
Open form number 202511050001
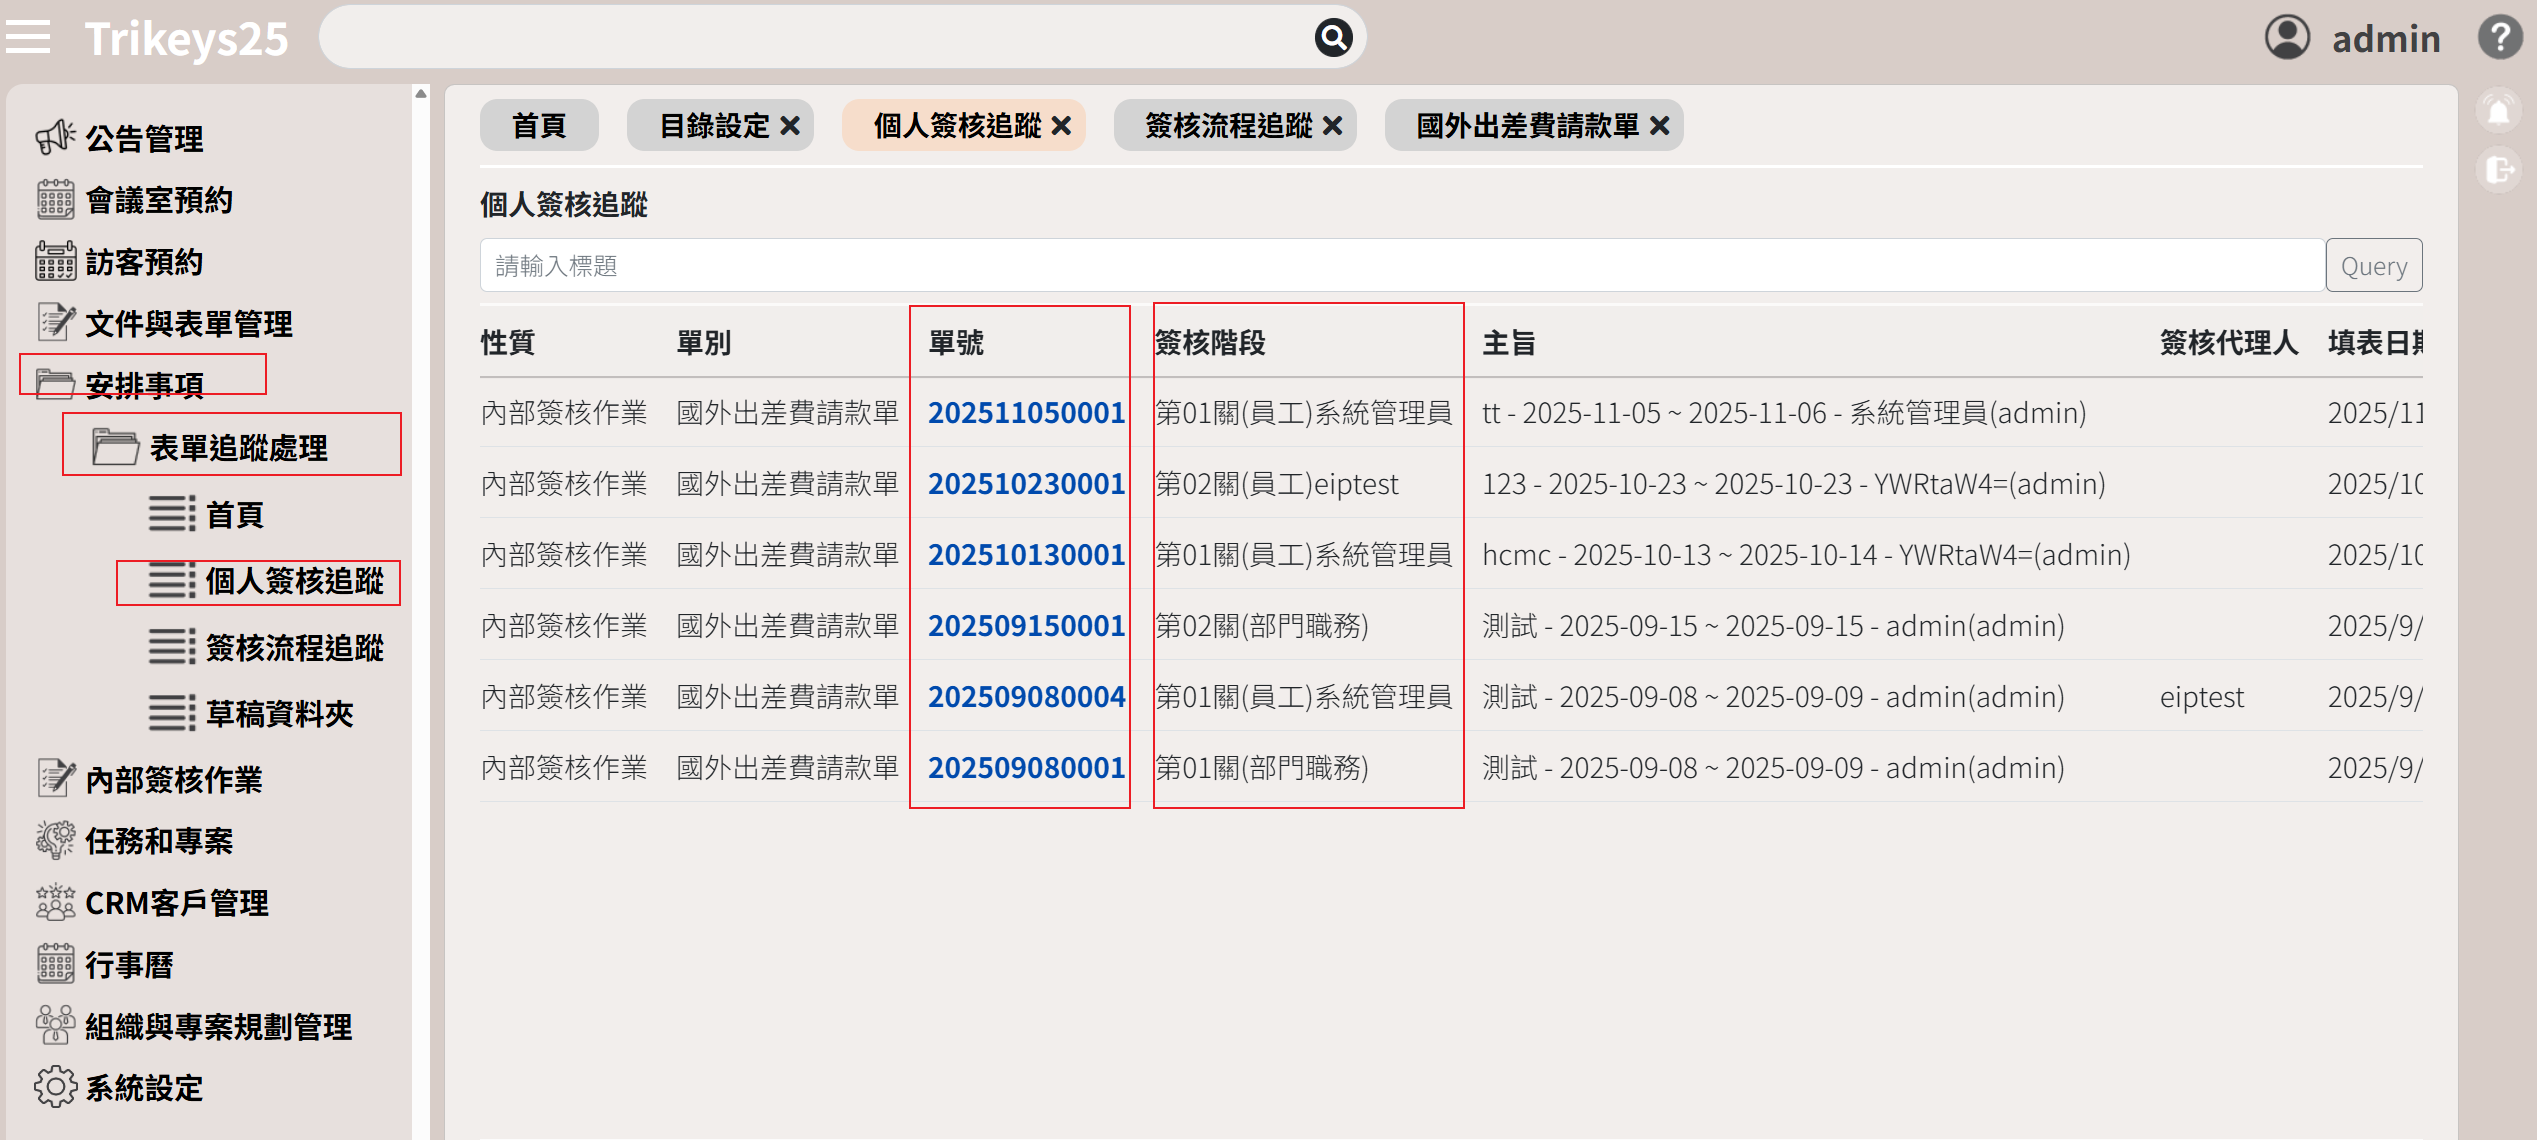point(1026,412)
